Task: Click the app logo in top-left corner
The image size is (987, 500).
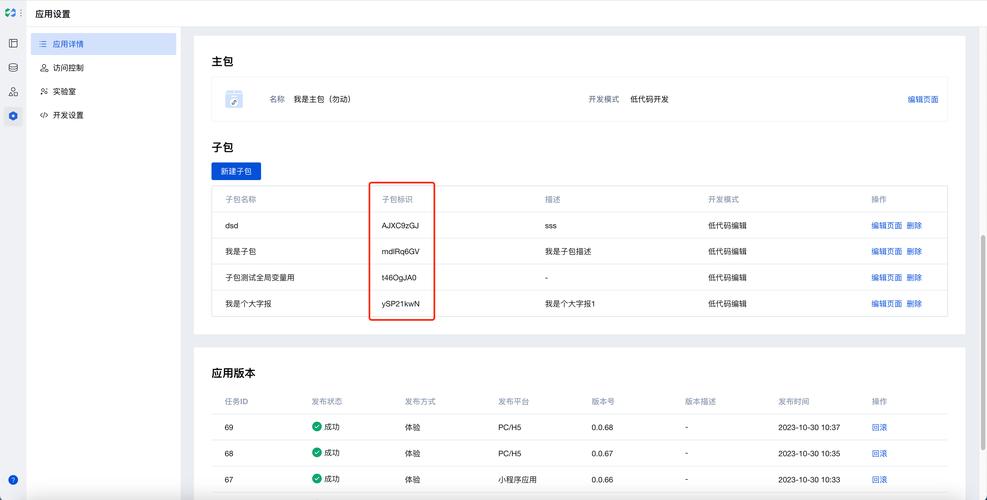Action: tap(9, 13)
